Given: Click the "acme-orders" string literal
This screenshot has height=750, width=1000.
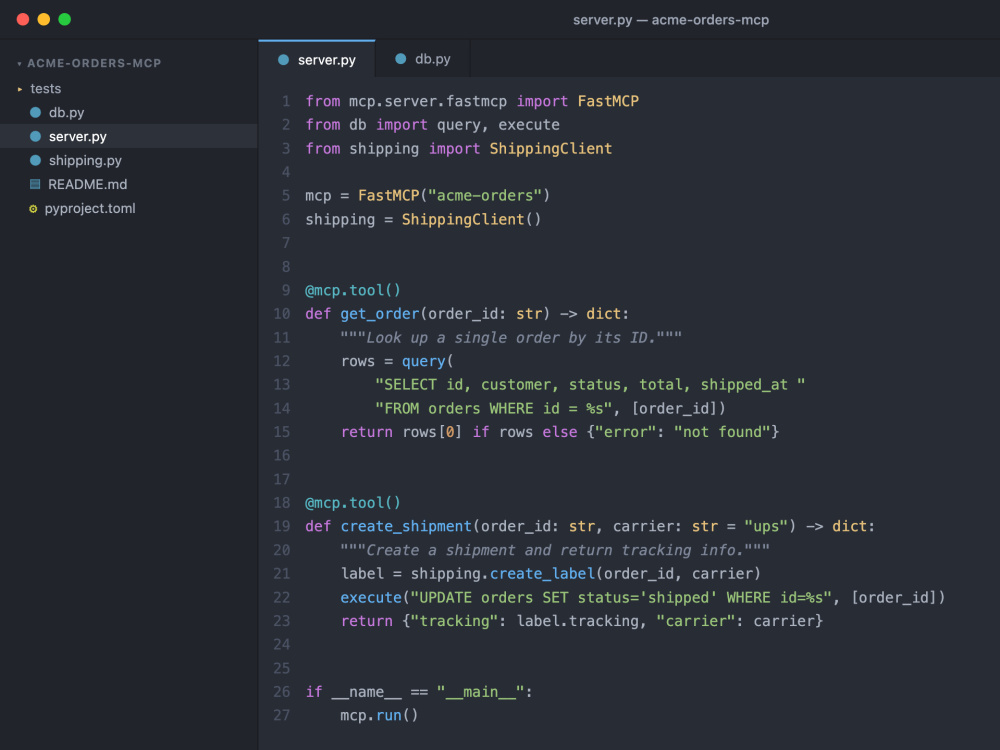Looking at the screenshot, I should (485, 196).
